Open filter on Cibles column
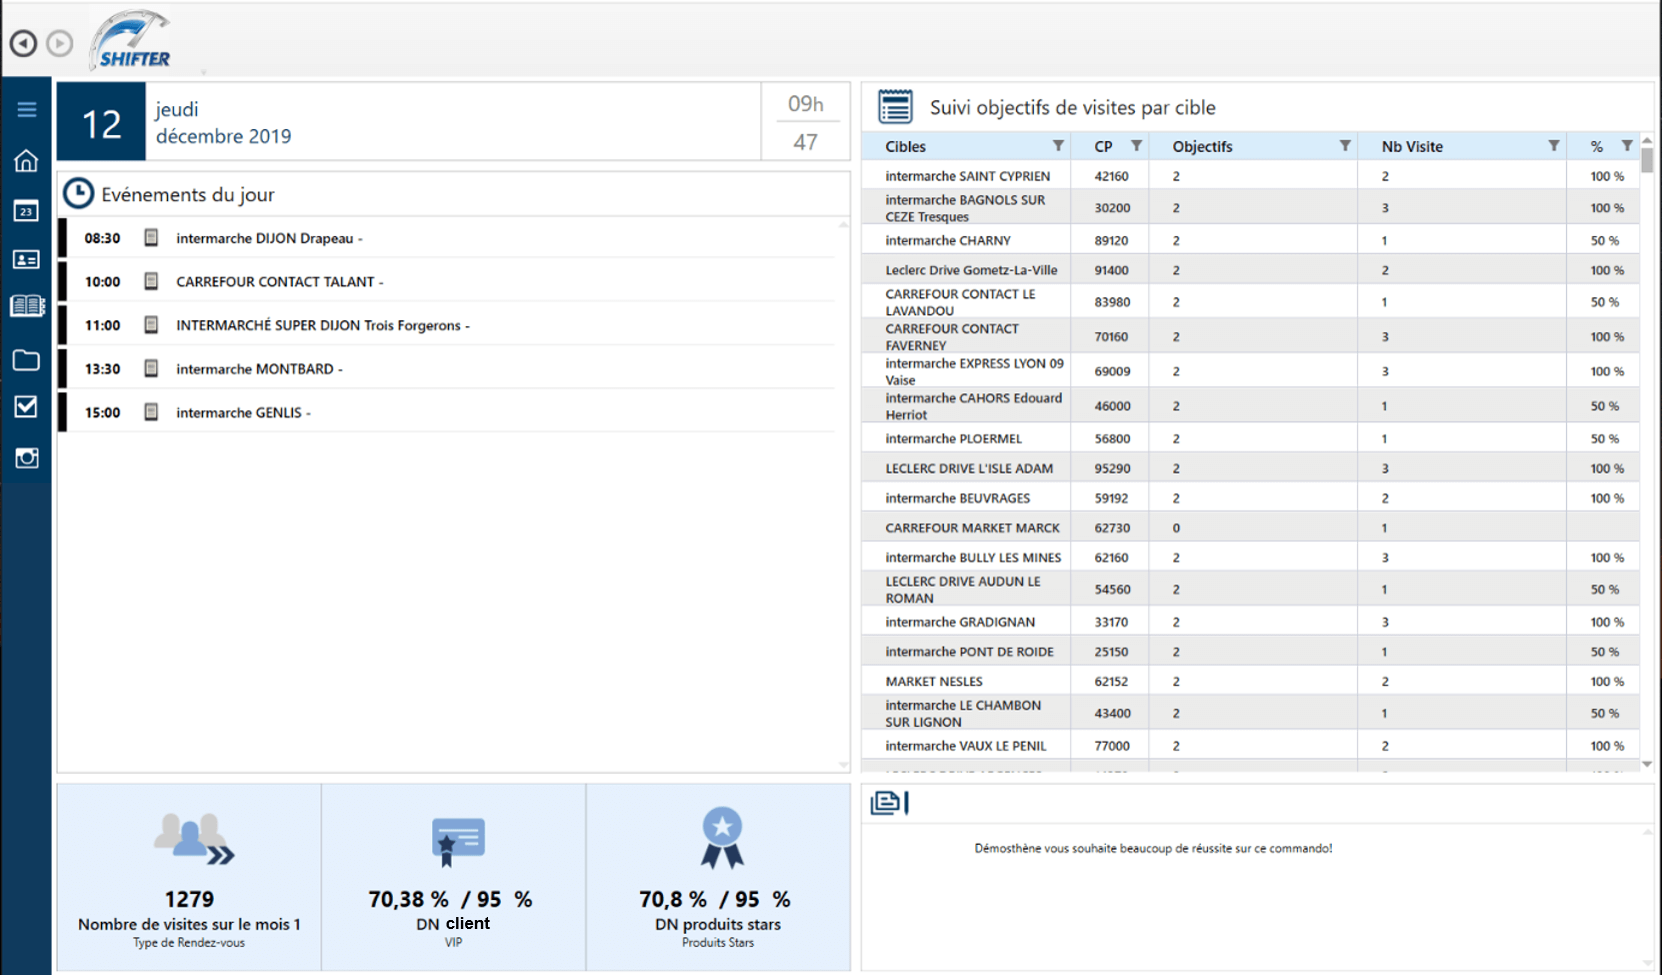The width and height of the screenshot is (1662, 975). coord(1058,146)
